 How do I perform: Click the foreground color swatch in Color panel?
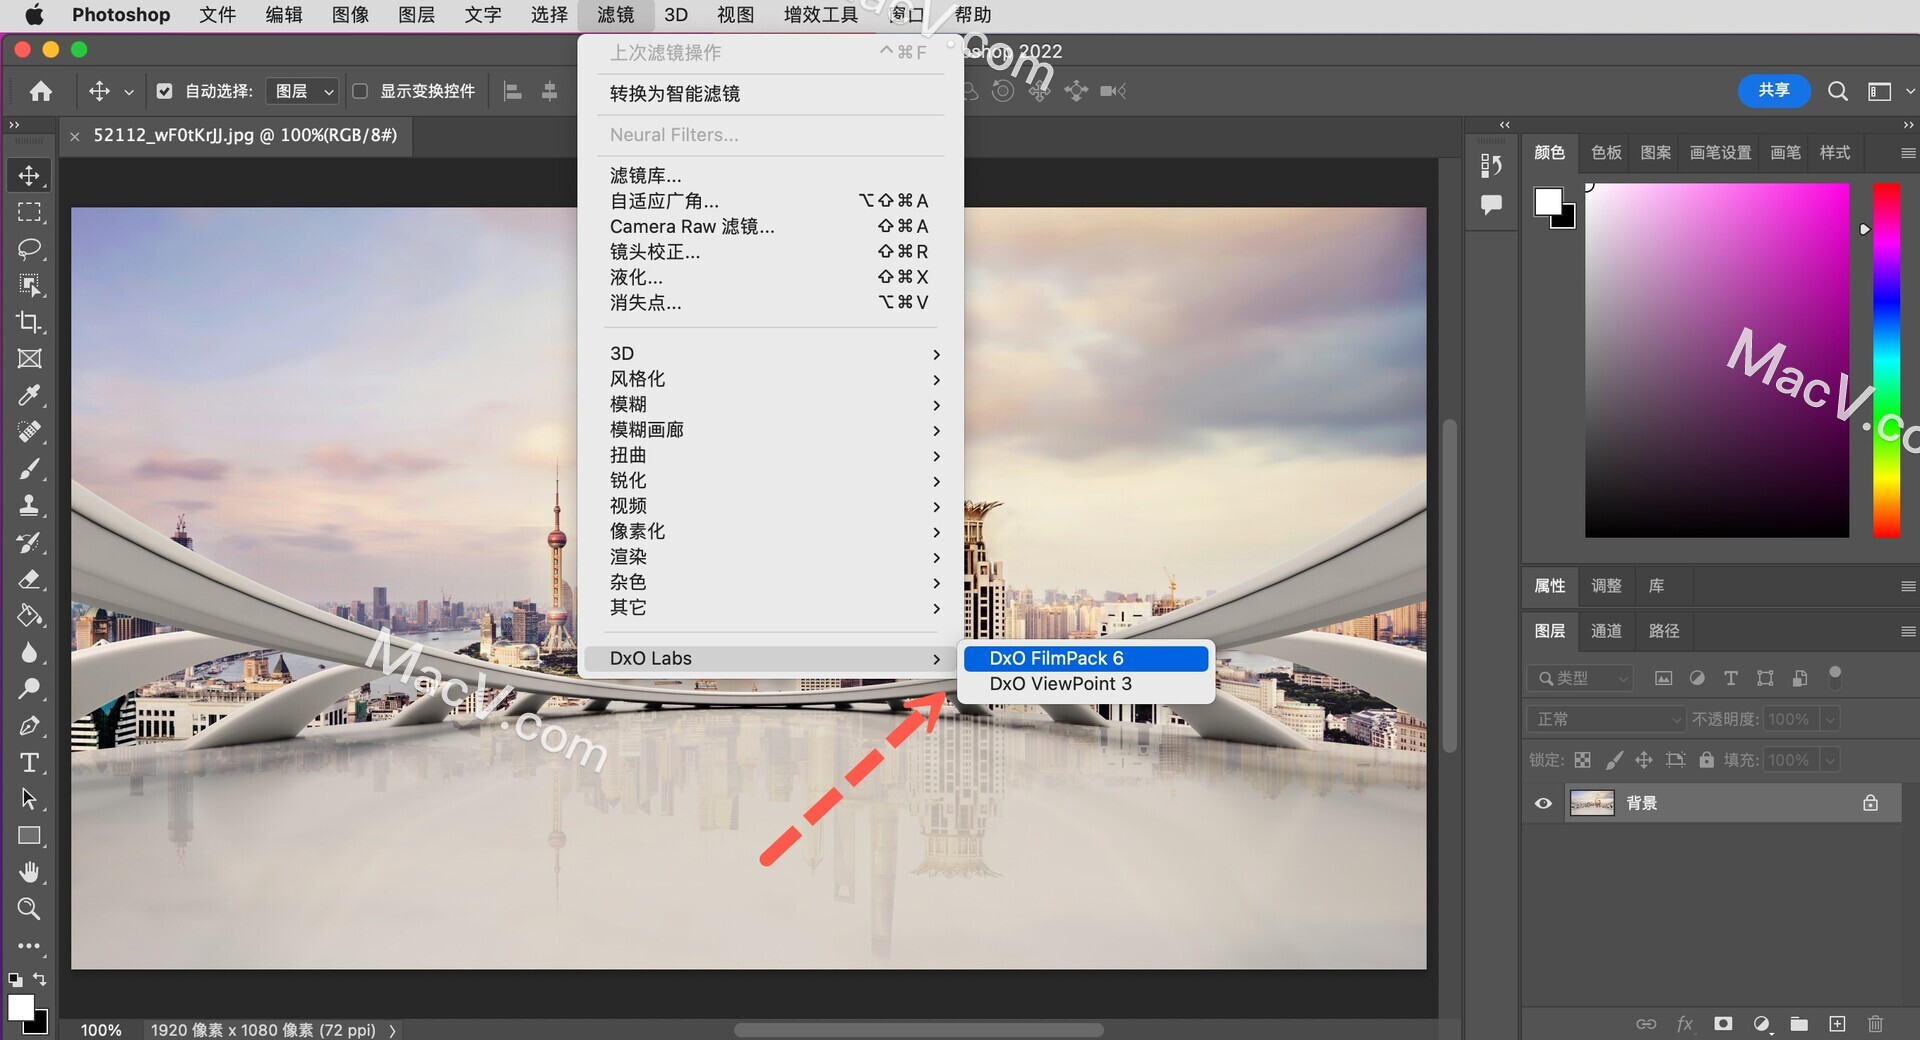(1548, 202)
